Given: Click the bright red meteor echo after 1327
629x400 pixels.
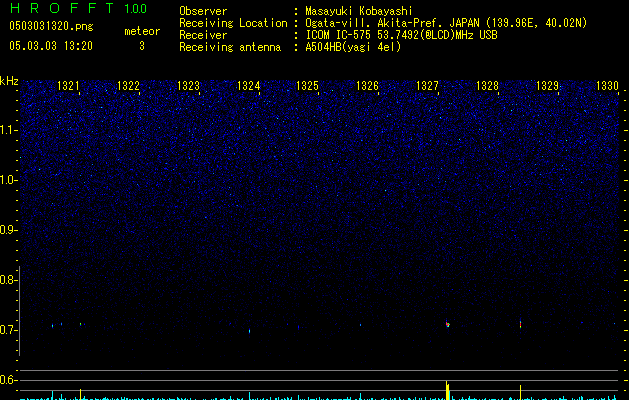Looking at the screenshot, I should (448, 324).
